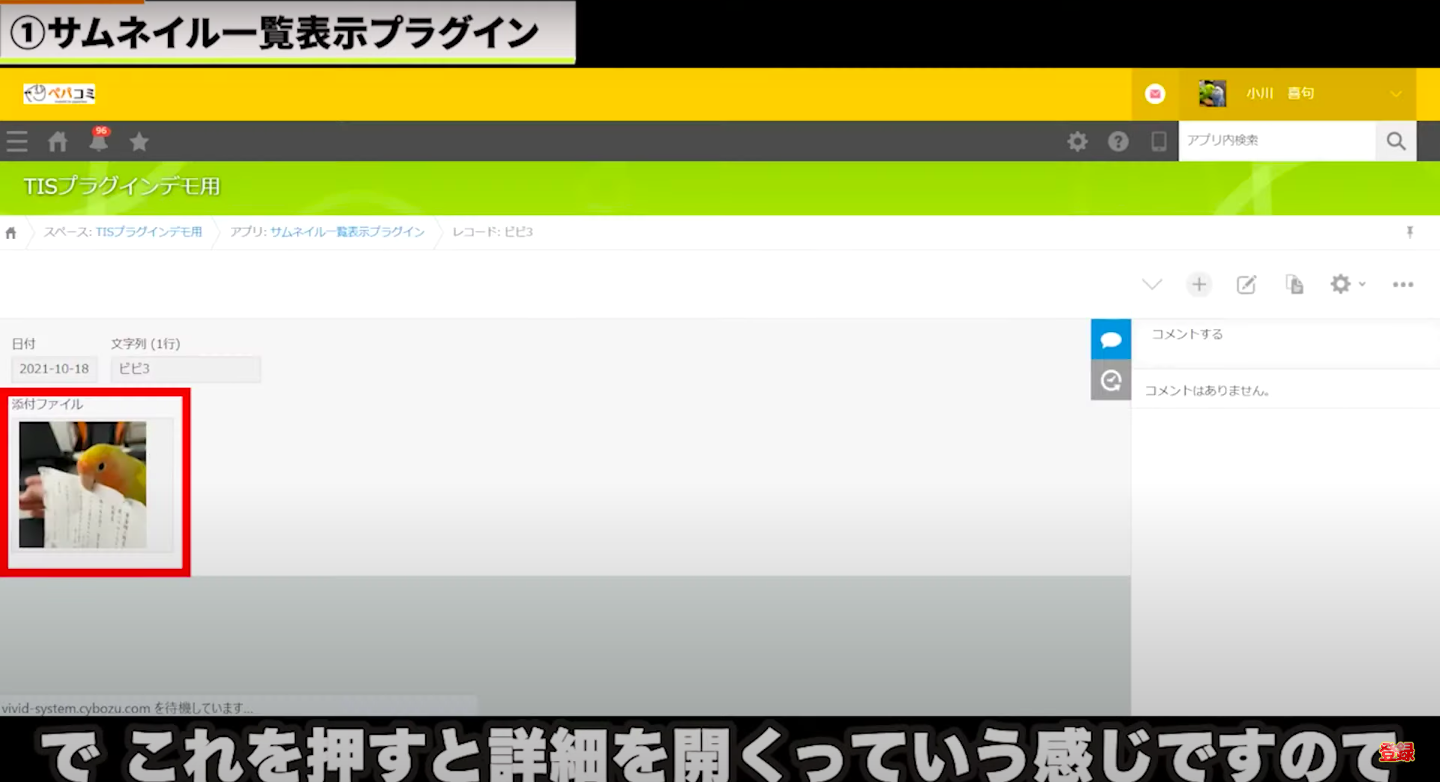
Task: Edit the record with pencil icon
Action: coord(1246,285)
